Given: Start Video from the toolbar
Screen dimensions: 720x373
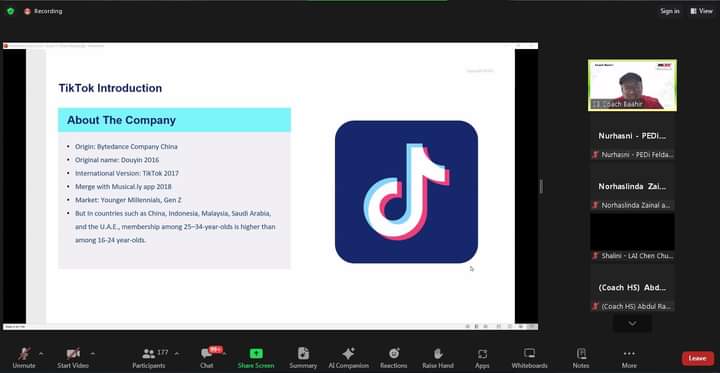Looking at the screenshot, I should click(73, 358).
